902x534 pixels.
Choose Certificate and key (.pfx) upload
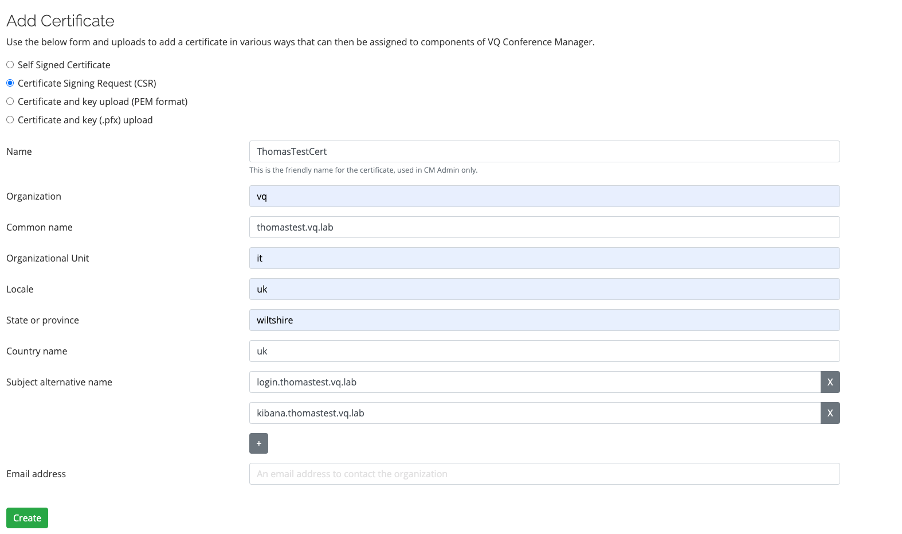tap(10, 120)
